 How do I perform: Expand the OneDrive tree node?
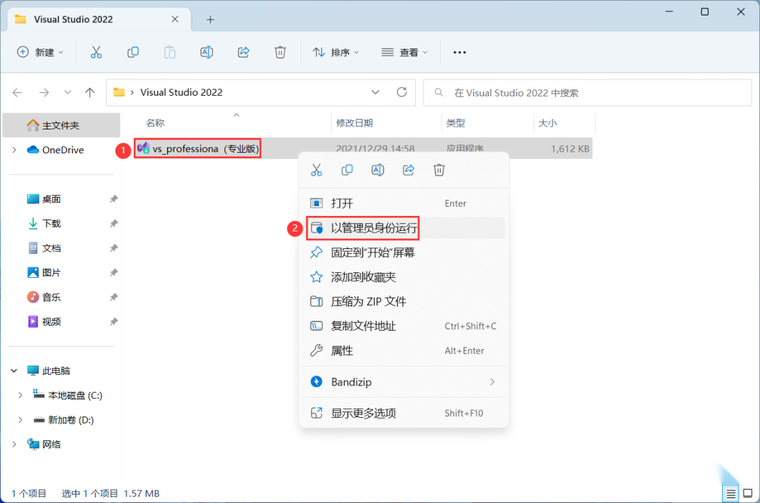(x=14, y=150)
